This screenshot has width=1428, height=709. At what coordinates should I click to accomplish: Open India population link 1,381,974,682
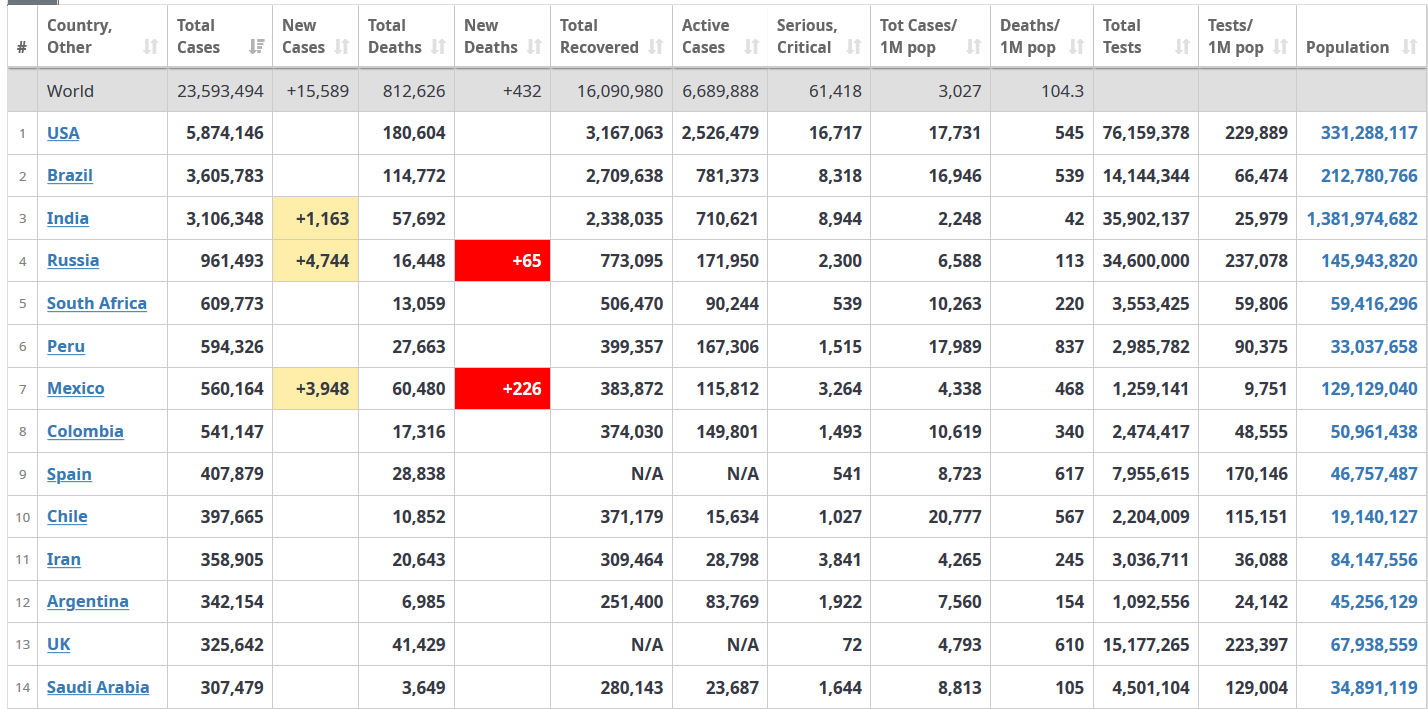1362,218
